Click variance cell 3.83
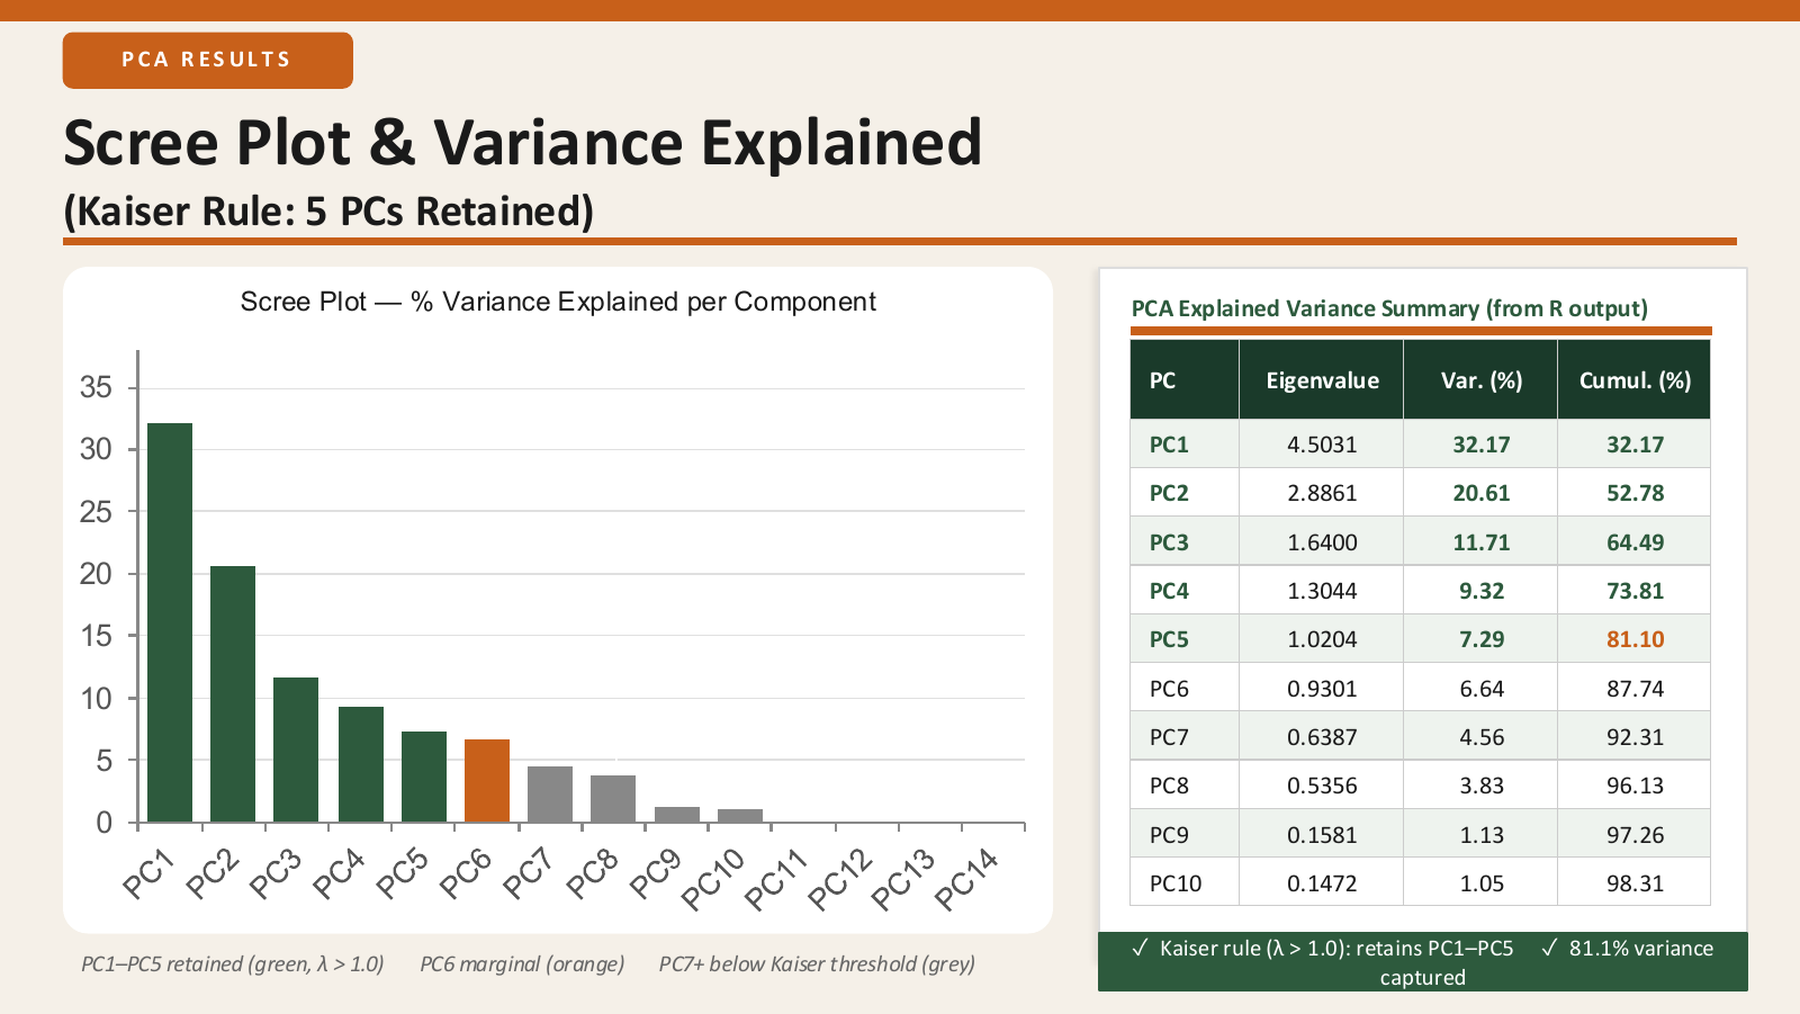Image resolution: width=1800 pixels, height=1014 pixels. pos(1481,785)
